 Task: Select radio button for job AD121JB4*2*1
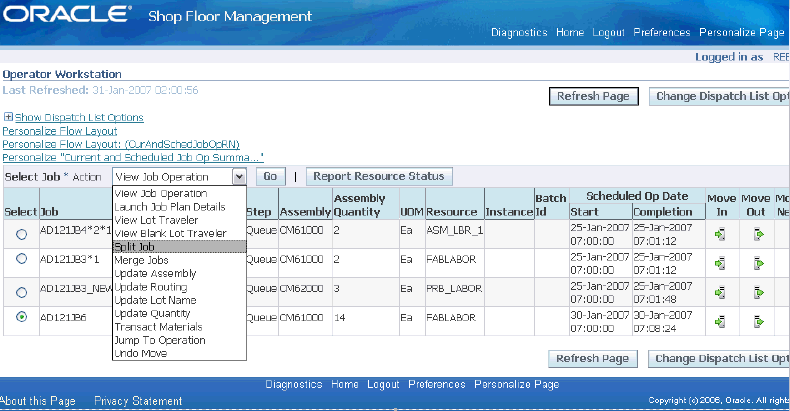click(21, 234)
